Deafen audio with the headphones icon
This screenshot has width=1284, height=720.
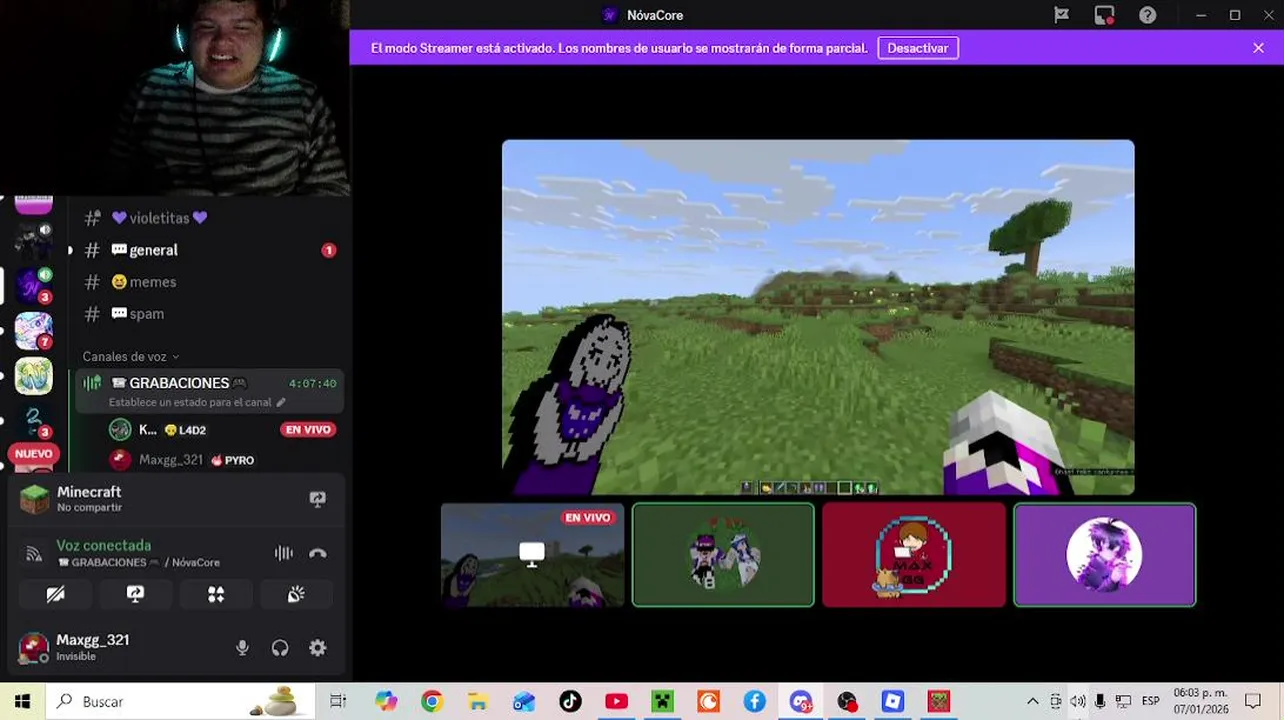tap(280, 648)
